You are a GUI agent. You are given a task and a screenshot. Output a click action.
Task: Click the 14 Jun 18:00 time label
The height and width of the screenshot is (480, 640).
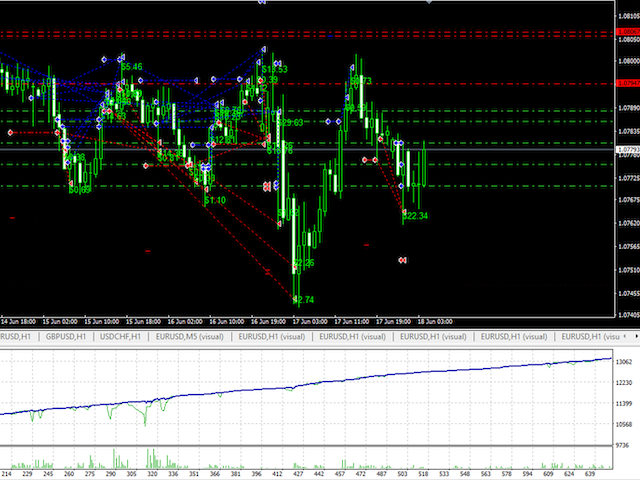click(x=18, y=322)
